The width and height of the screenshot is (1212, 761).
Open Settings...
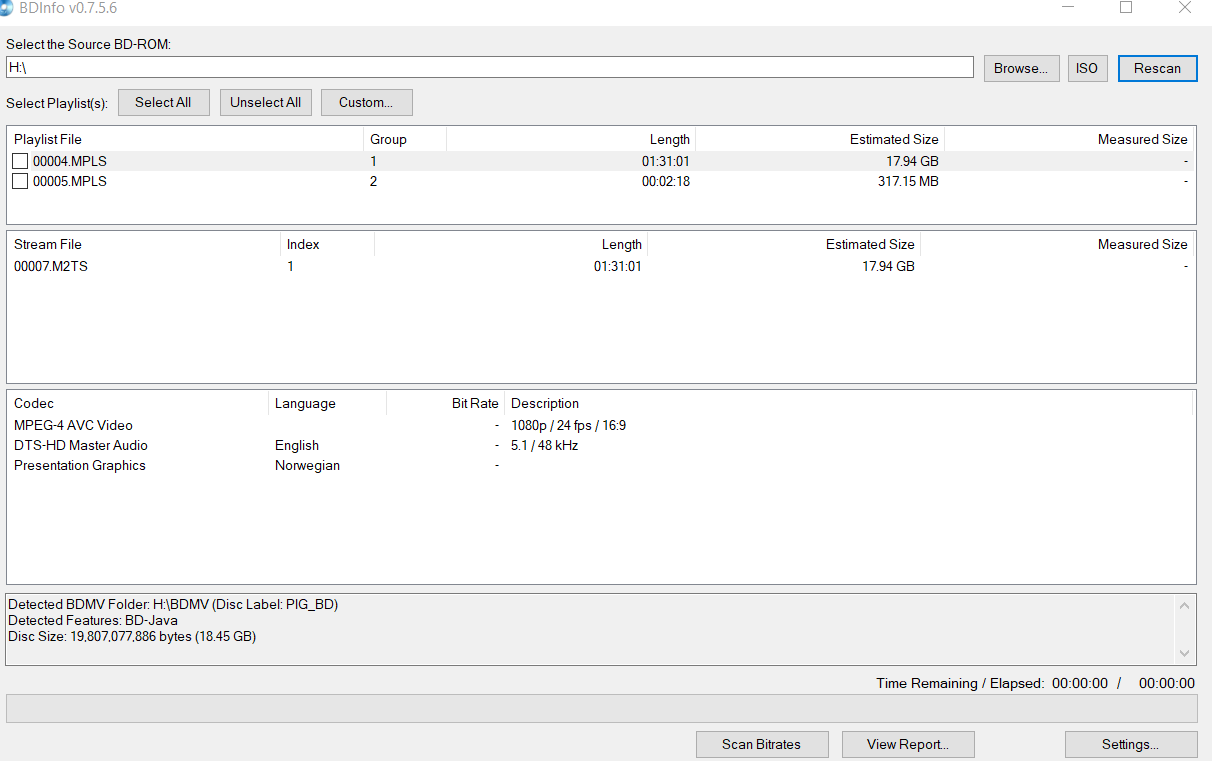tap(1131, 744)
